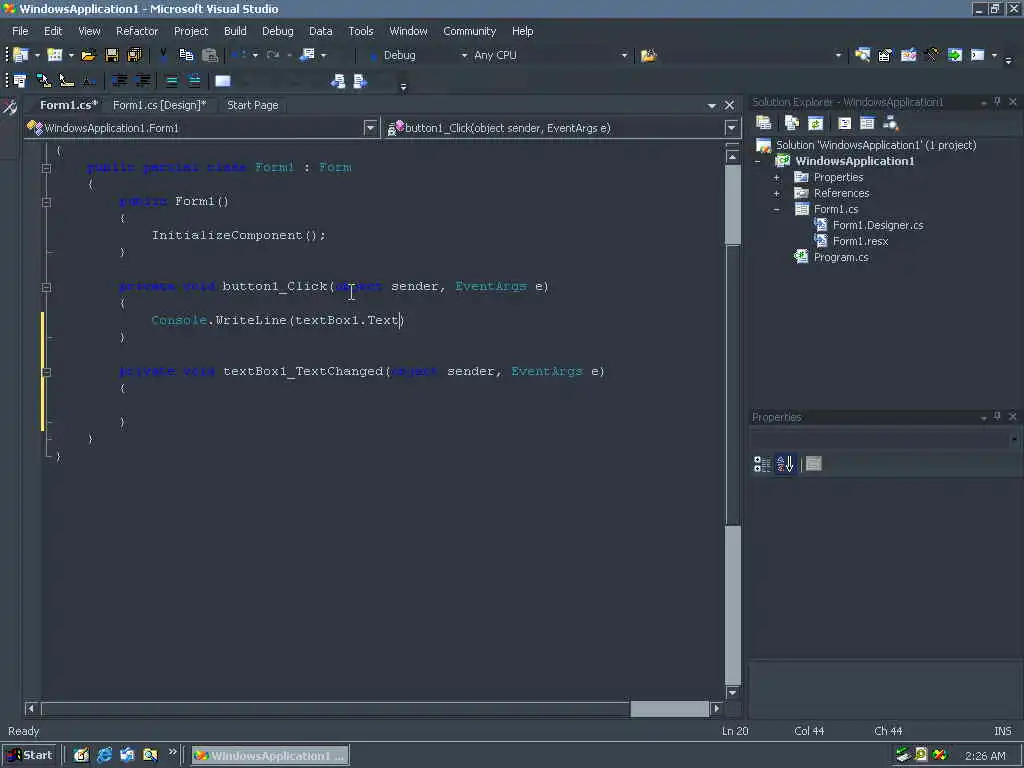Click the Uncomment Selected Lines icon

194,81
